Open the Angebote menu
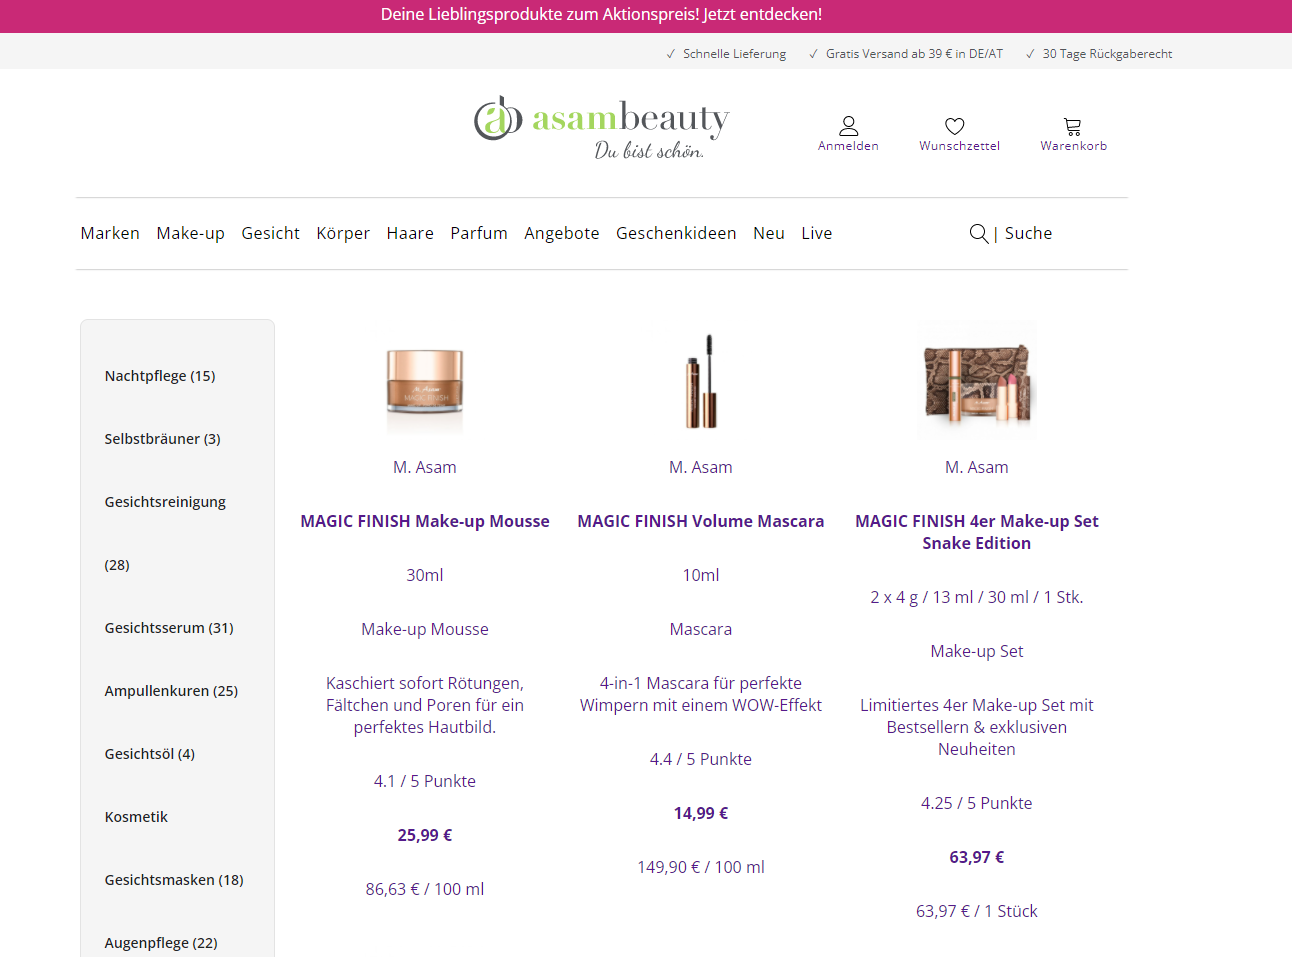Screen dimensions: 1292x957 click(x=561, y=233)
